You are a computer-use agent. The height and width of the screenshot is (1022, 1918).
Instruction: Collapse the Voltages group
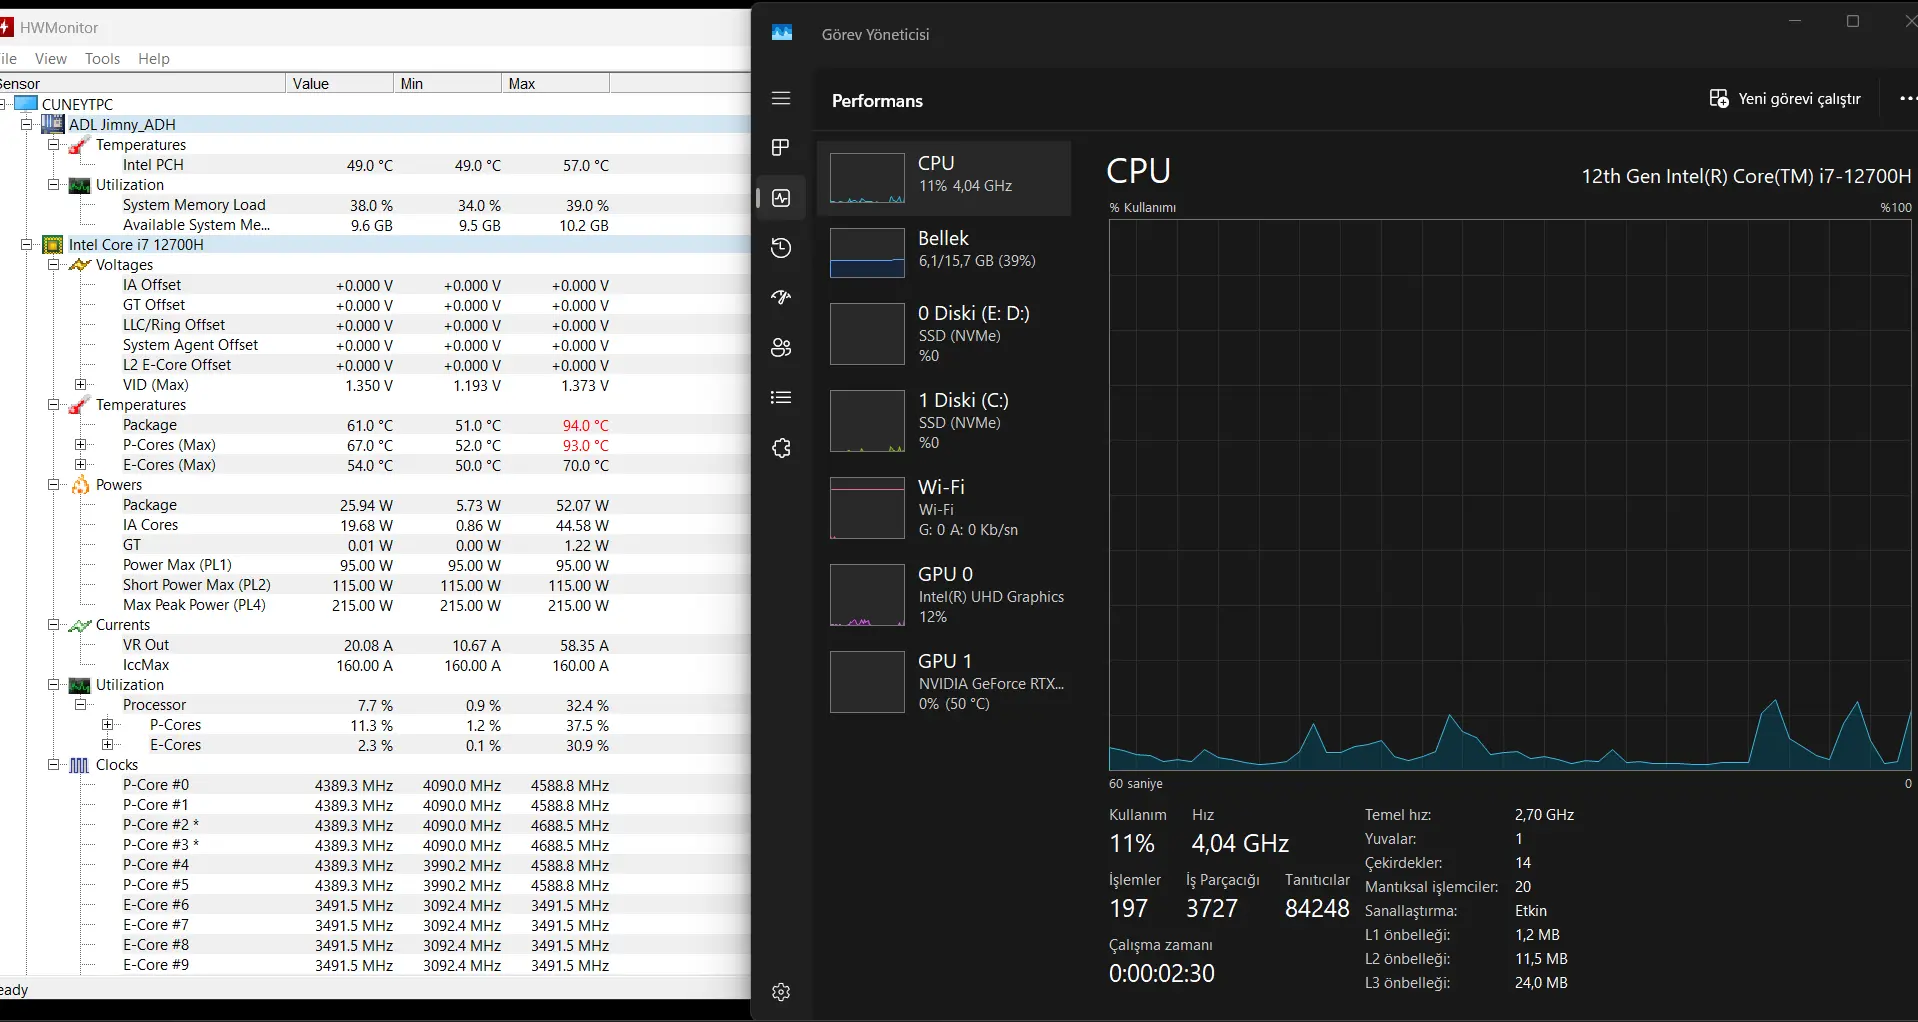click(54, 264)
